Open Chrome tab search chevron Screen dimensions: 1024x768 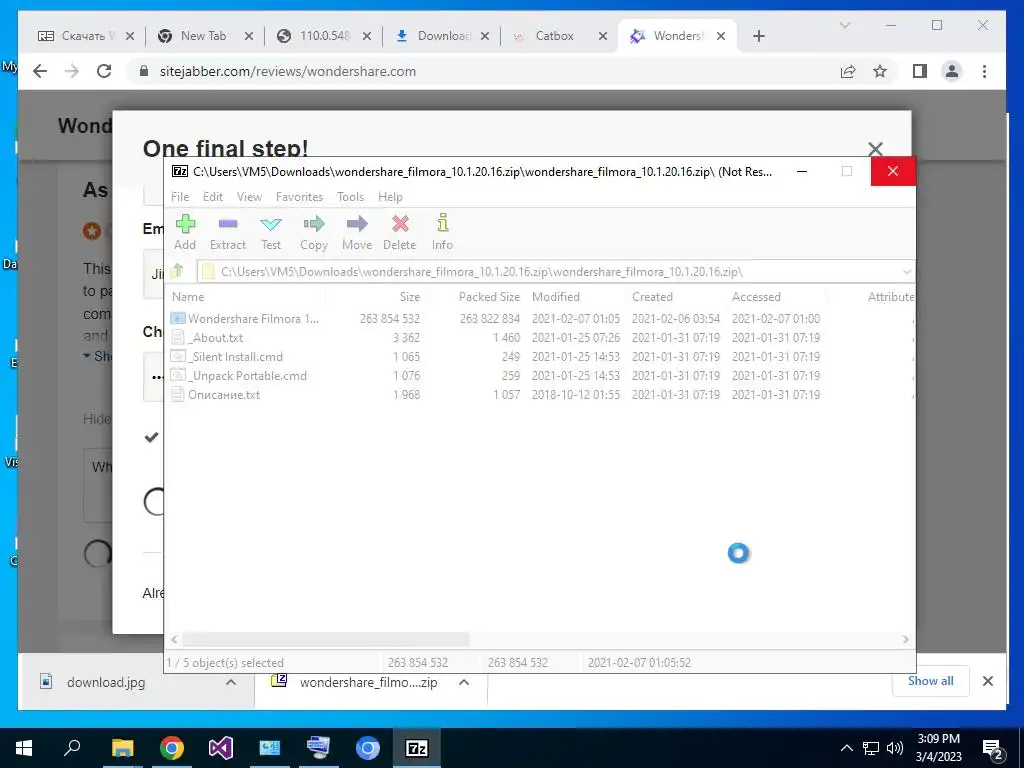(844, 25)
